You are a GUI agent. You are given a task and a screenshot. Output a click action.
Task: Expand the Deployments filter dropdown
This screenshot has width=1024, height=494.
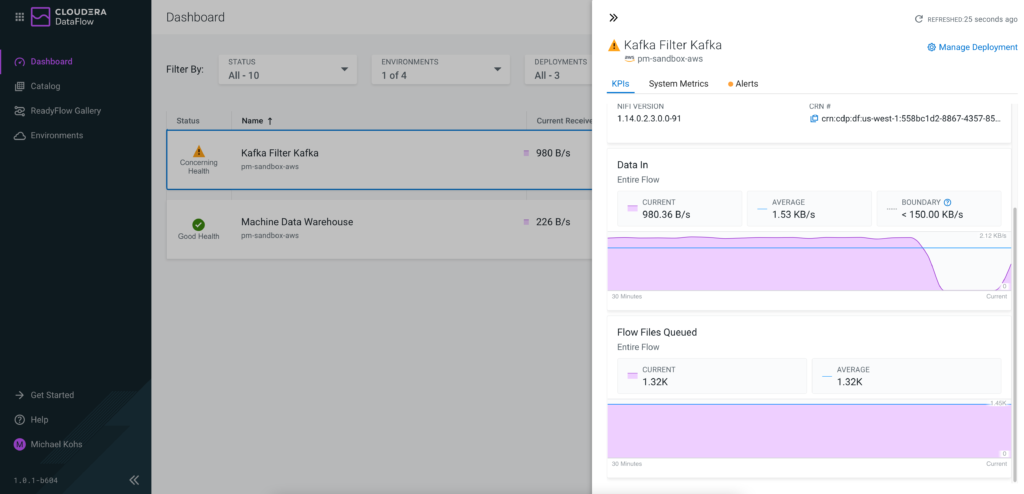point(560,69)
